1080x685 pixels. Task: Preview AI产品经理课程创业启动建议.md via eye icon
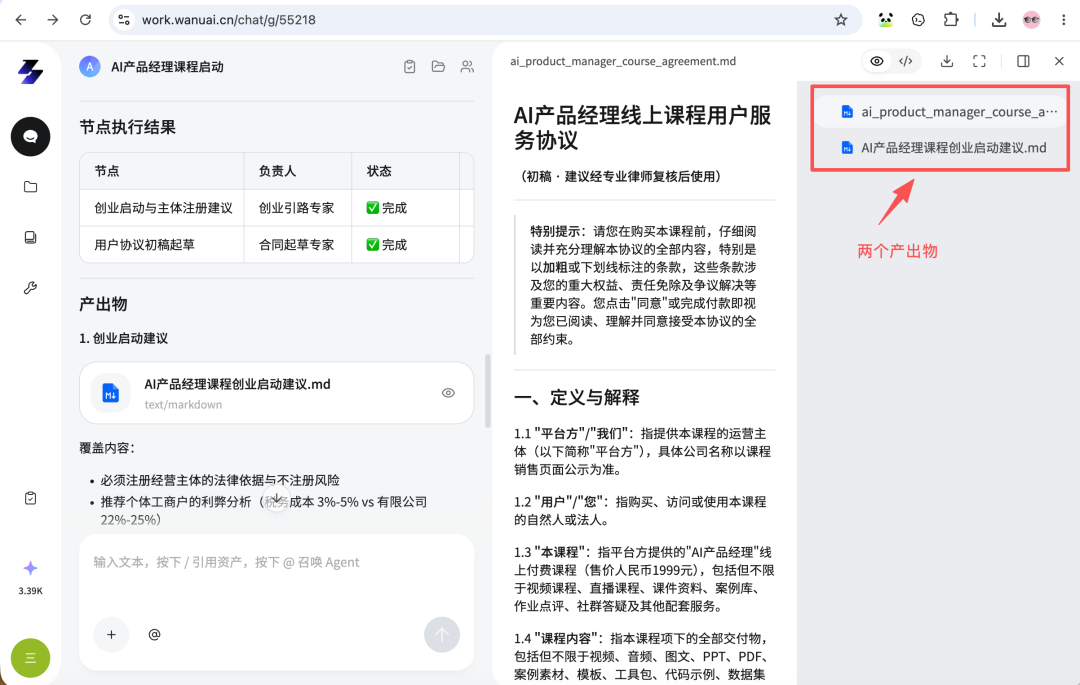tap(448, 393)
